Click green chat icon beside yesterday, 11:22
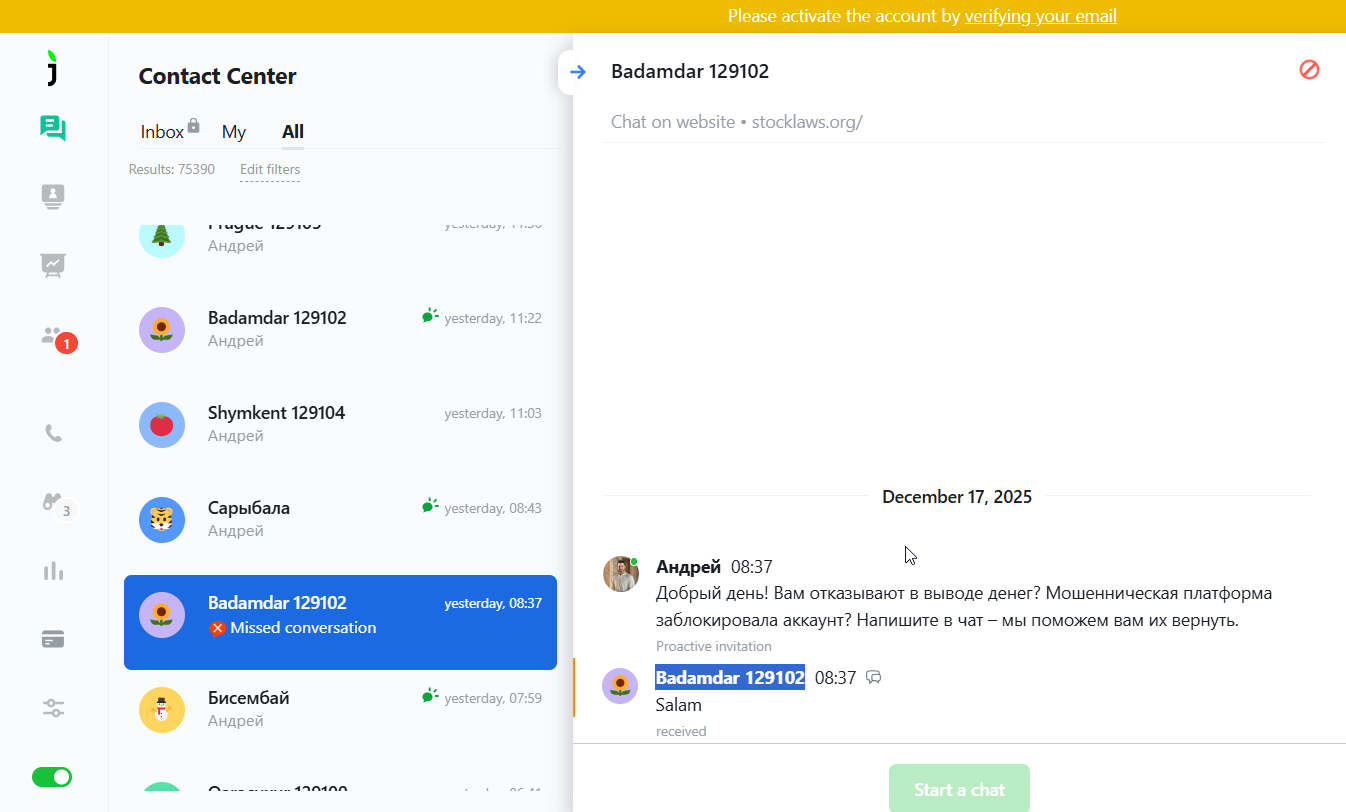Image resolution: width=1346 pixels, height=812 pixels. pos(430,316)
